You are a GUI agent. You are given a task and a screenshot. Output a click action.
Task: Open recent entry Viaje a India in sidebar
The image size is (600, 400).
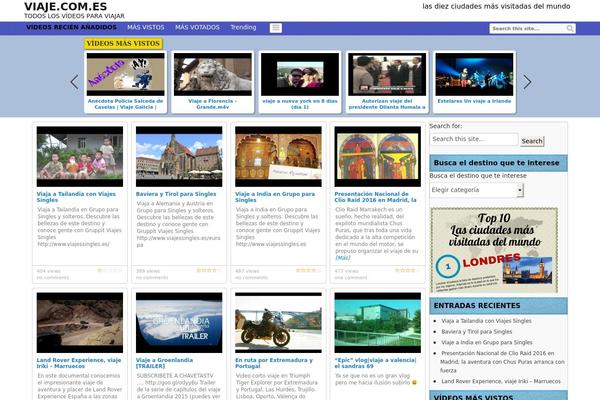pos(486,342)
